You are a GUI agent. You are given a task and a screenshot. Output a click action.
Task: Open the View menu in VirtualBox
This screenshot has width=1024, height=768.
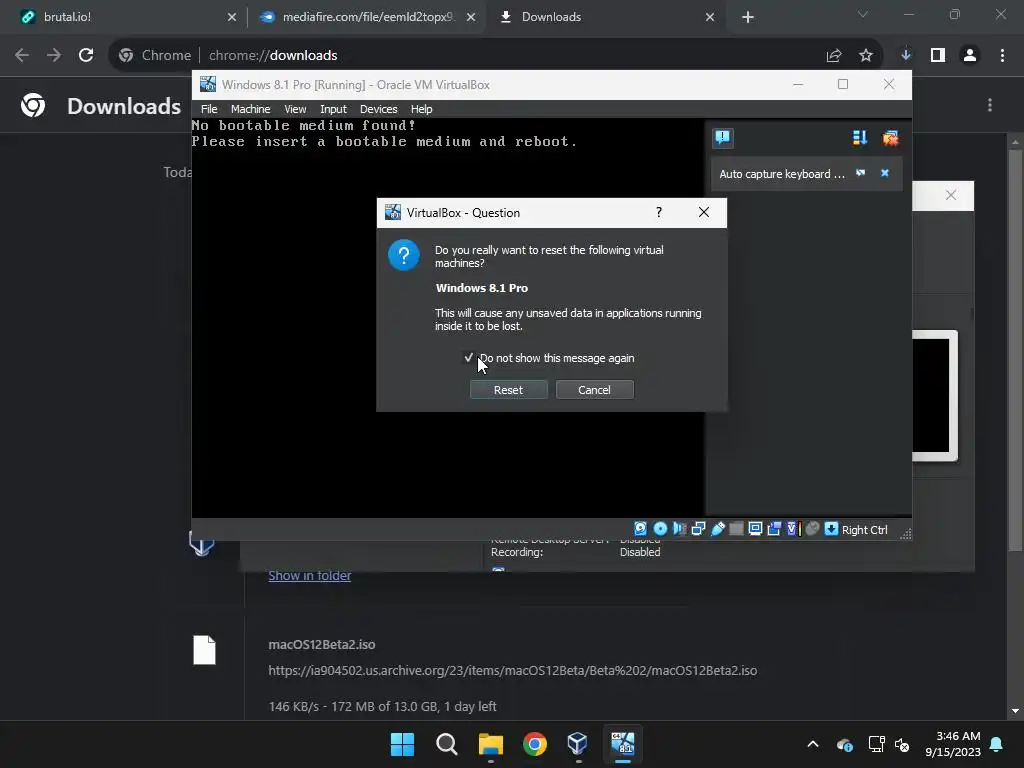click(x=295, y=109)
